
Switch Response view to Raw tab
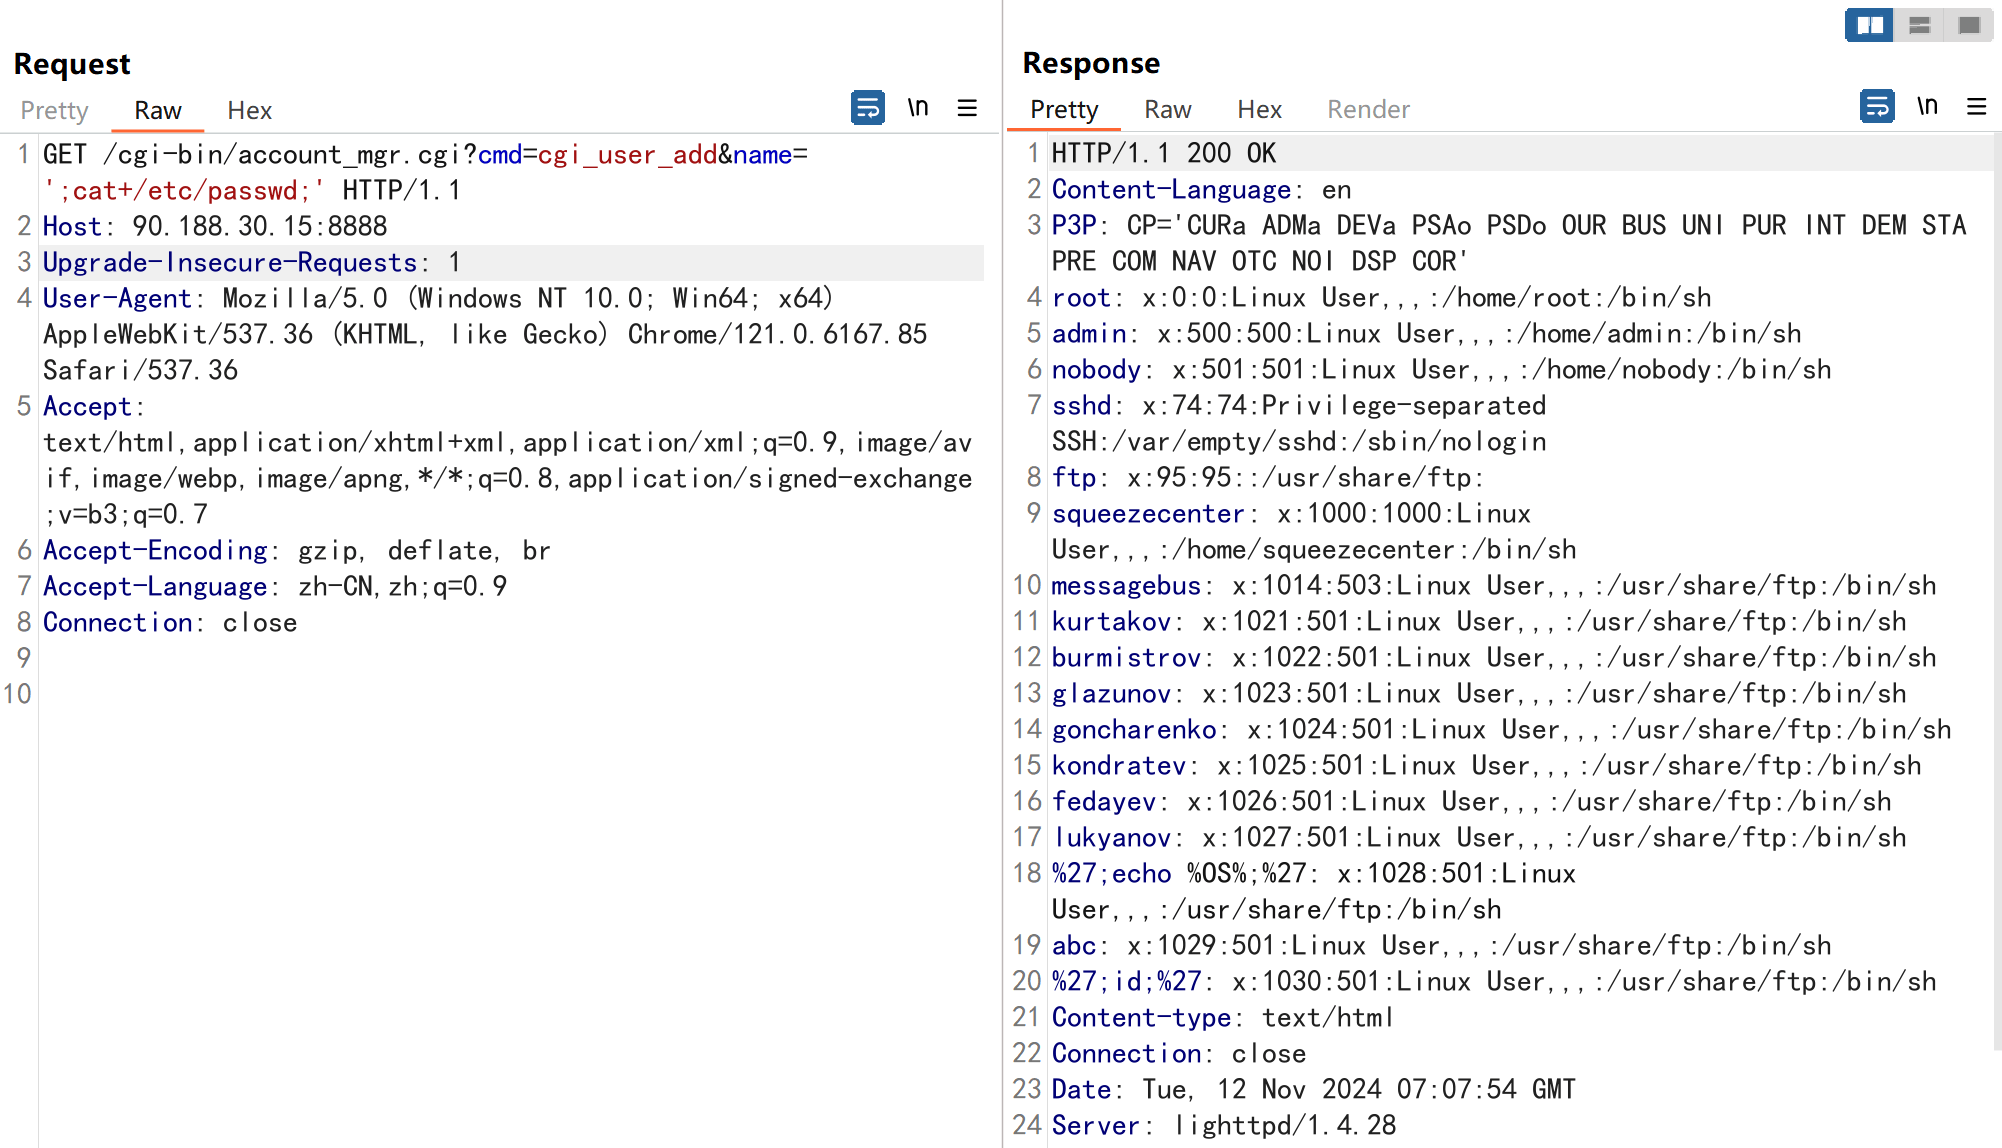1168,109
